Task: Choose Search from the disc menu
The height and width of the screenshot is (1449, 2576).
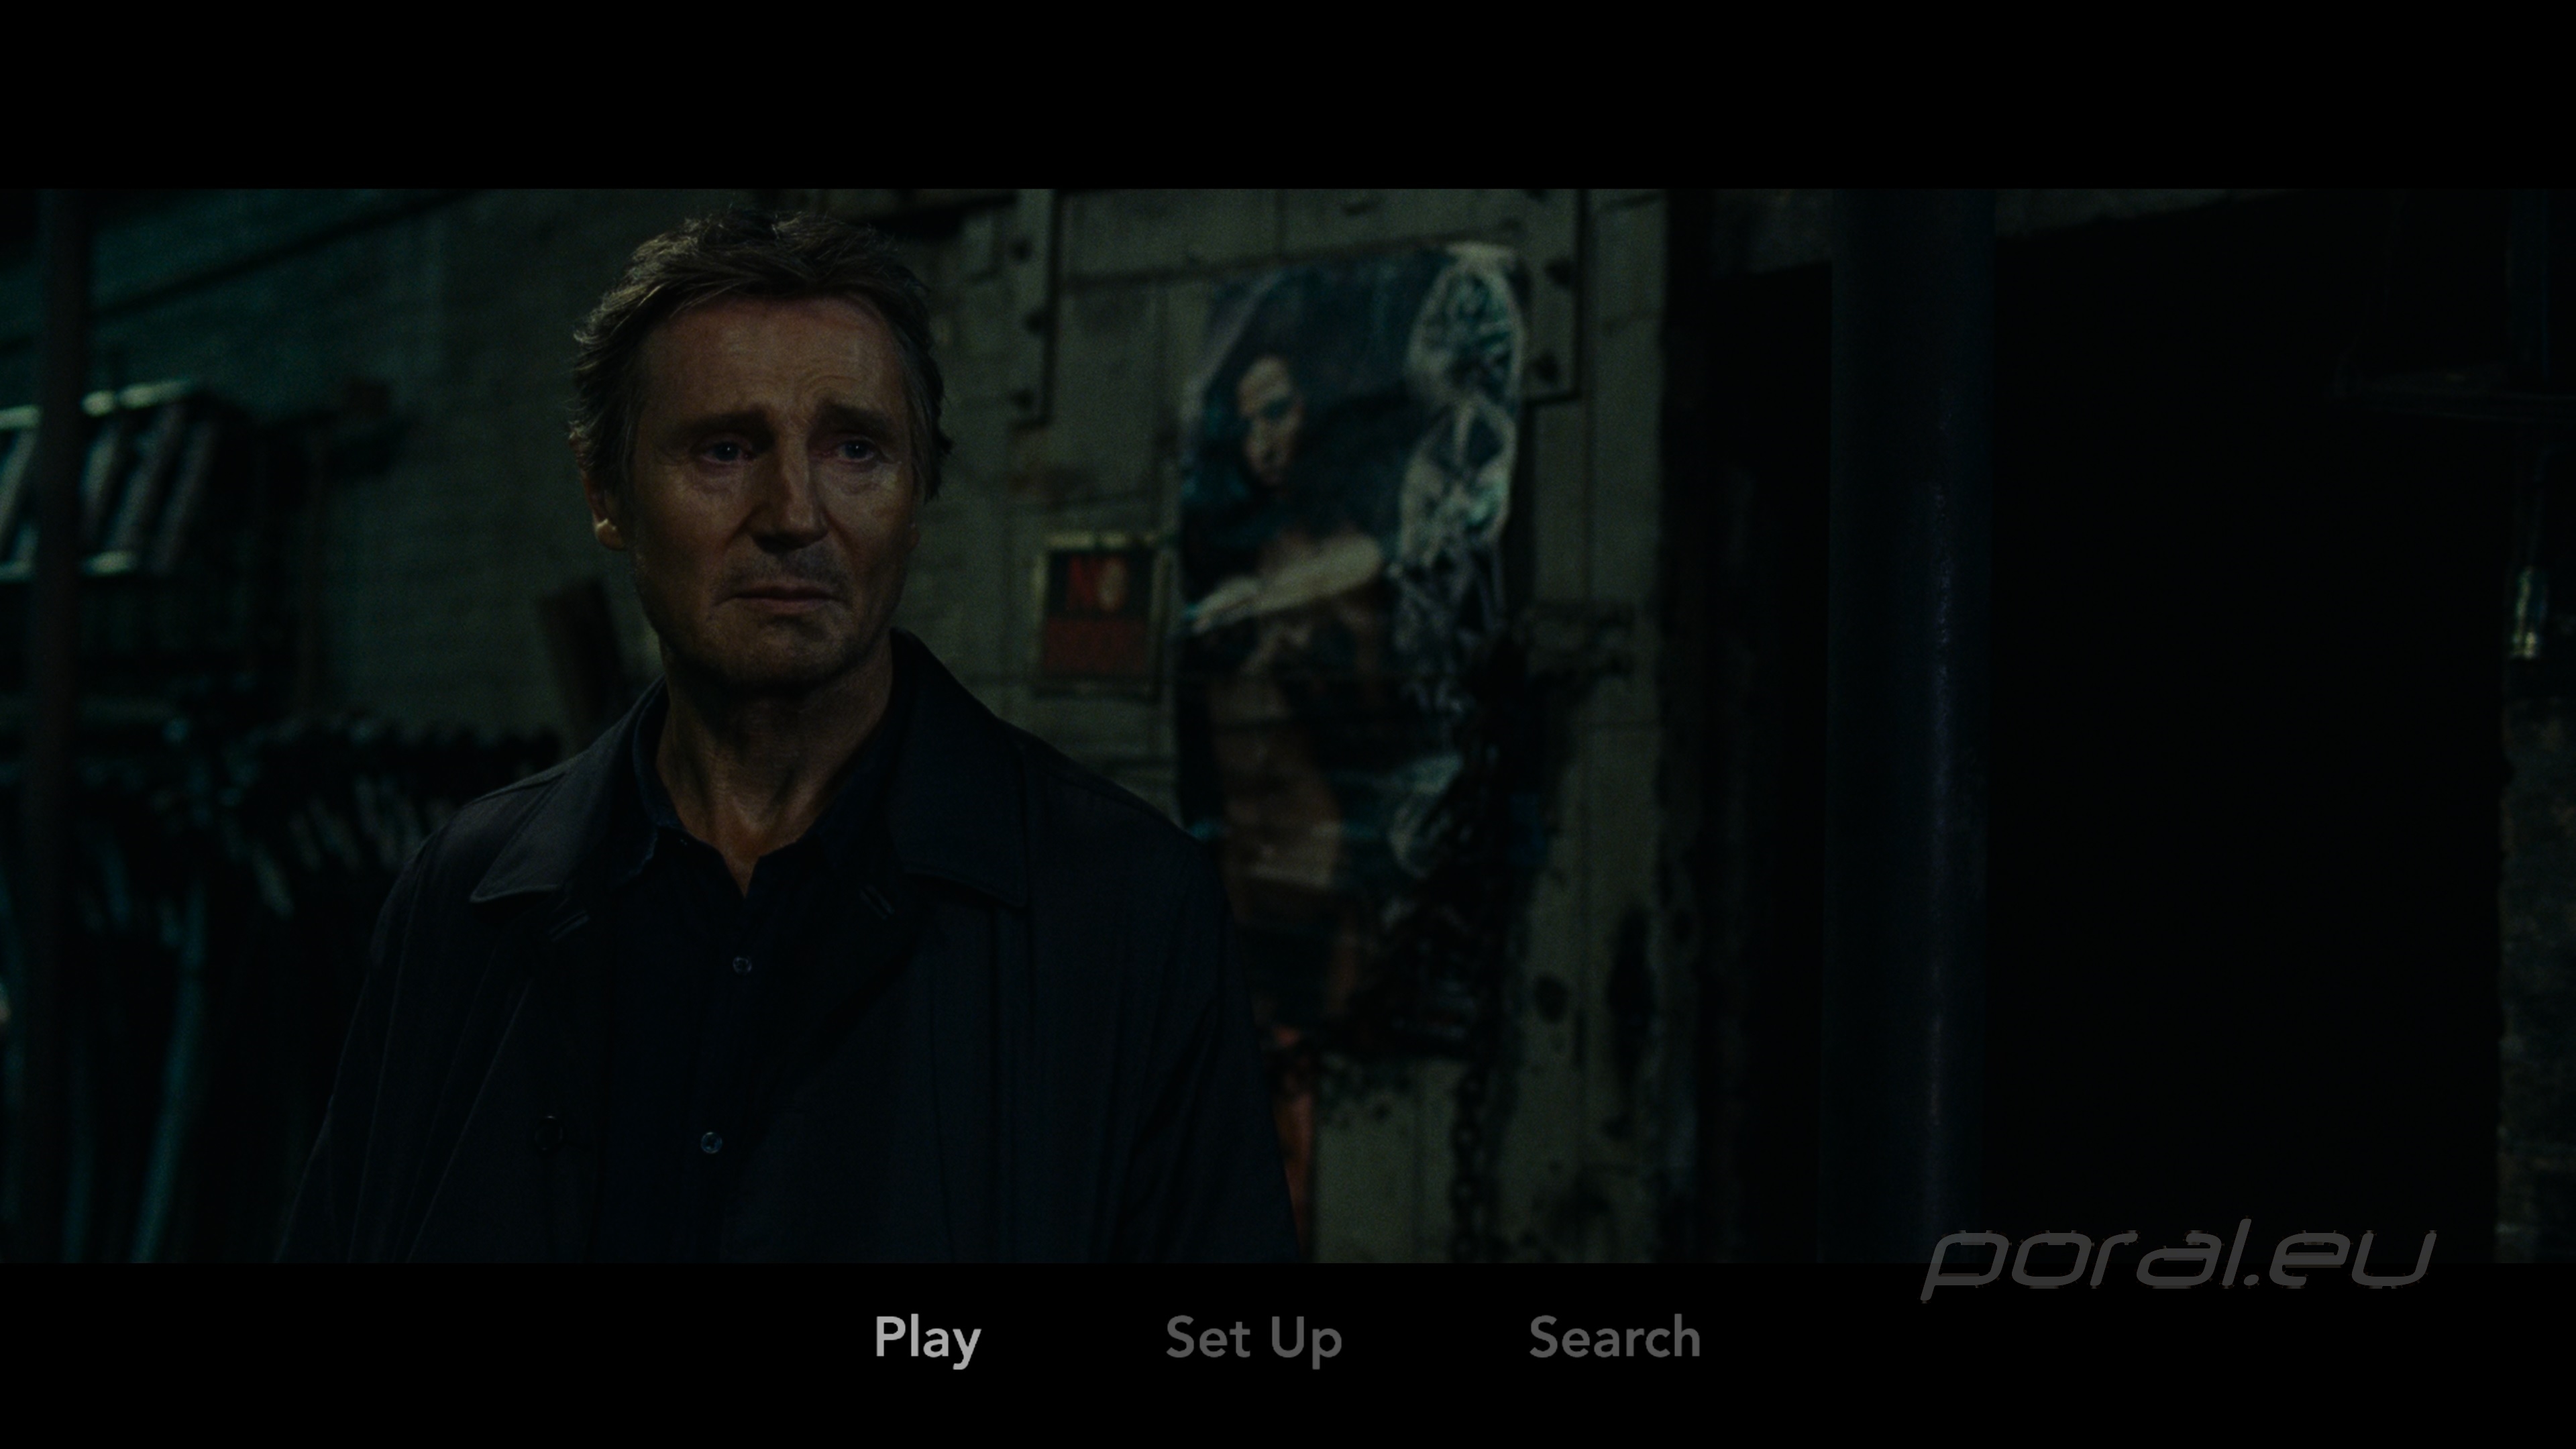Action: pos(1614,1337)
